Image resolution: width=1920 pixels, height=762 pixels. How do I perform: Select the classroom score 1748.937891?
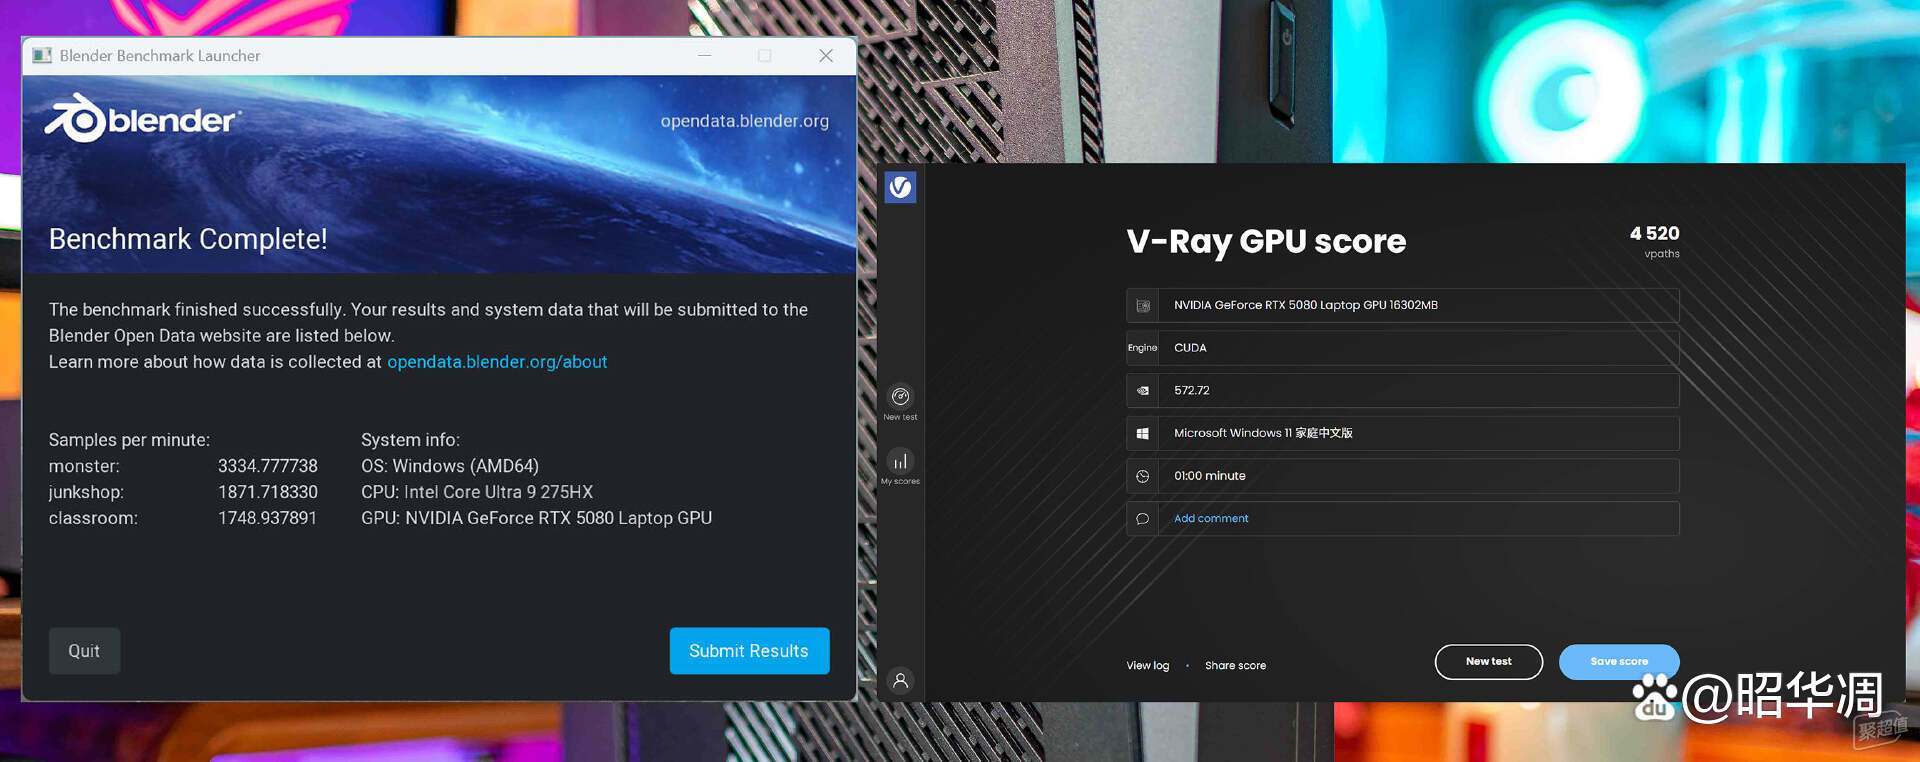coord(268,518)
